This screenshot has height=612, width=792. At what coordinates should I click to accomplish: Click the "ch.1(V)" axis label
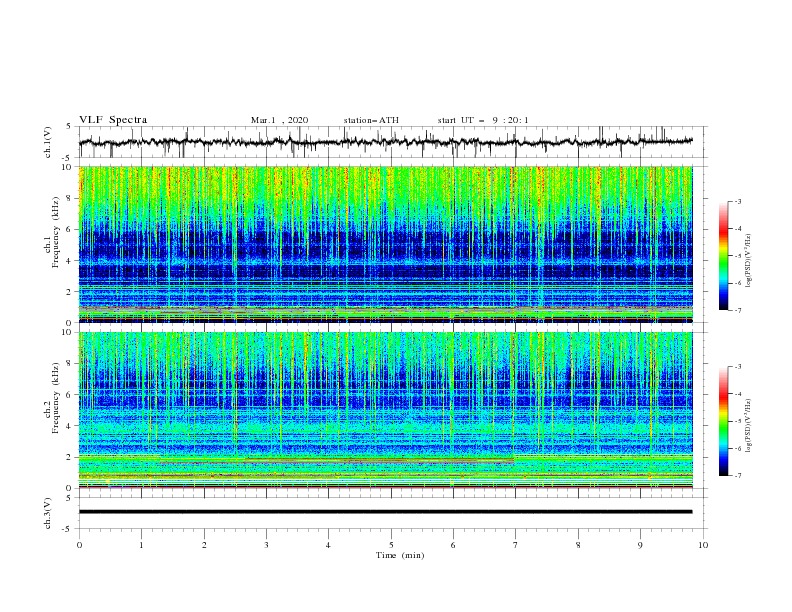pyautogui.click(x=48, y=142)
